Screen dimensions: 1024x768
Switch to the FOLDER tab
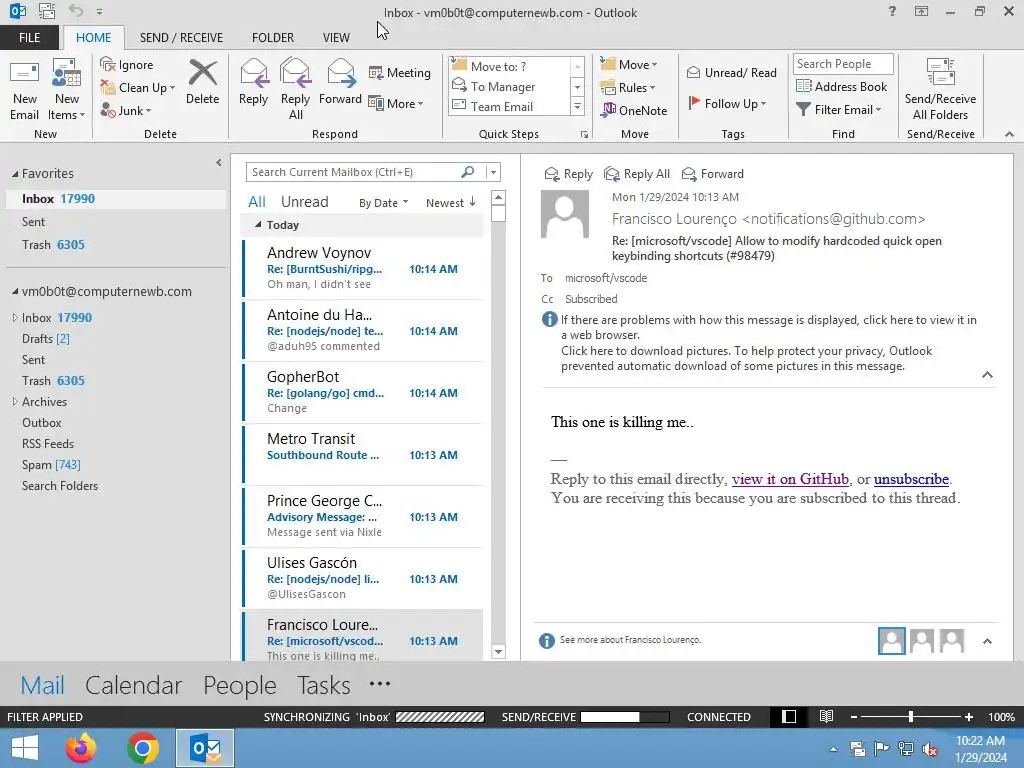point(273,37)
